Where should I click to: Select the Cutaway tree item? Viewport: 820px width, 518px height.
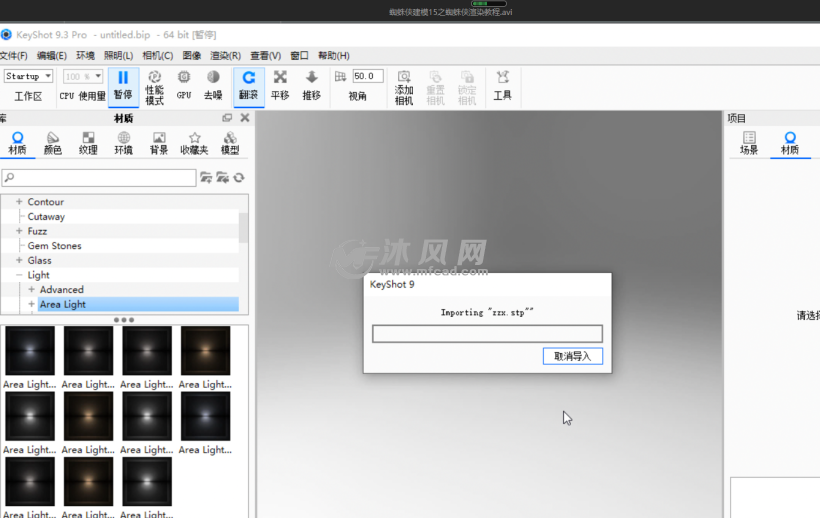pos(46,216)
